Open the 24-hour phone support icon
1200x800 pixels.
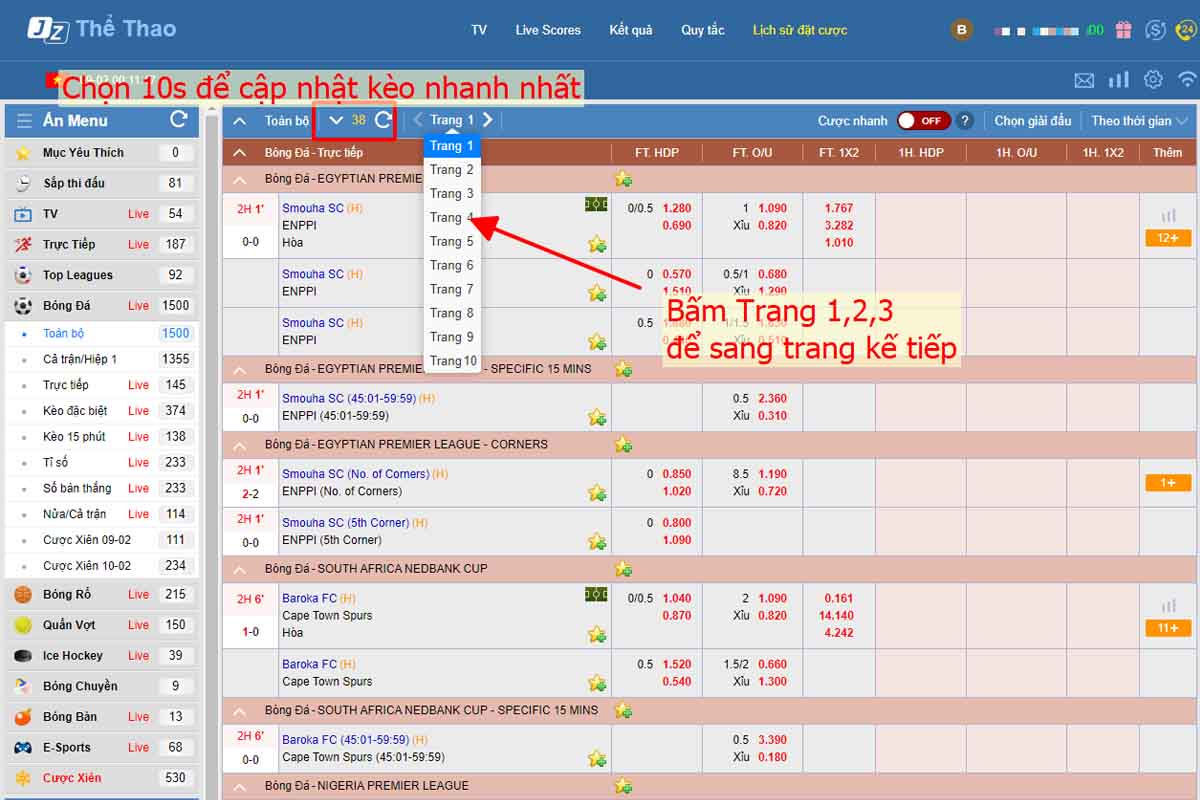1186,30
